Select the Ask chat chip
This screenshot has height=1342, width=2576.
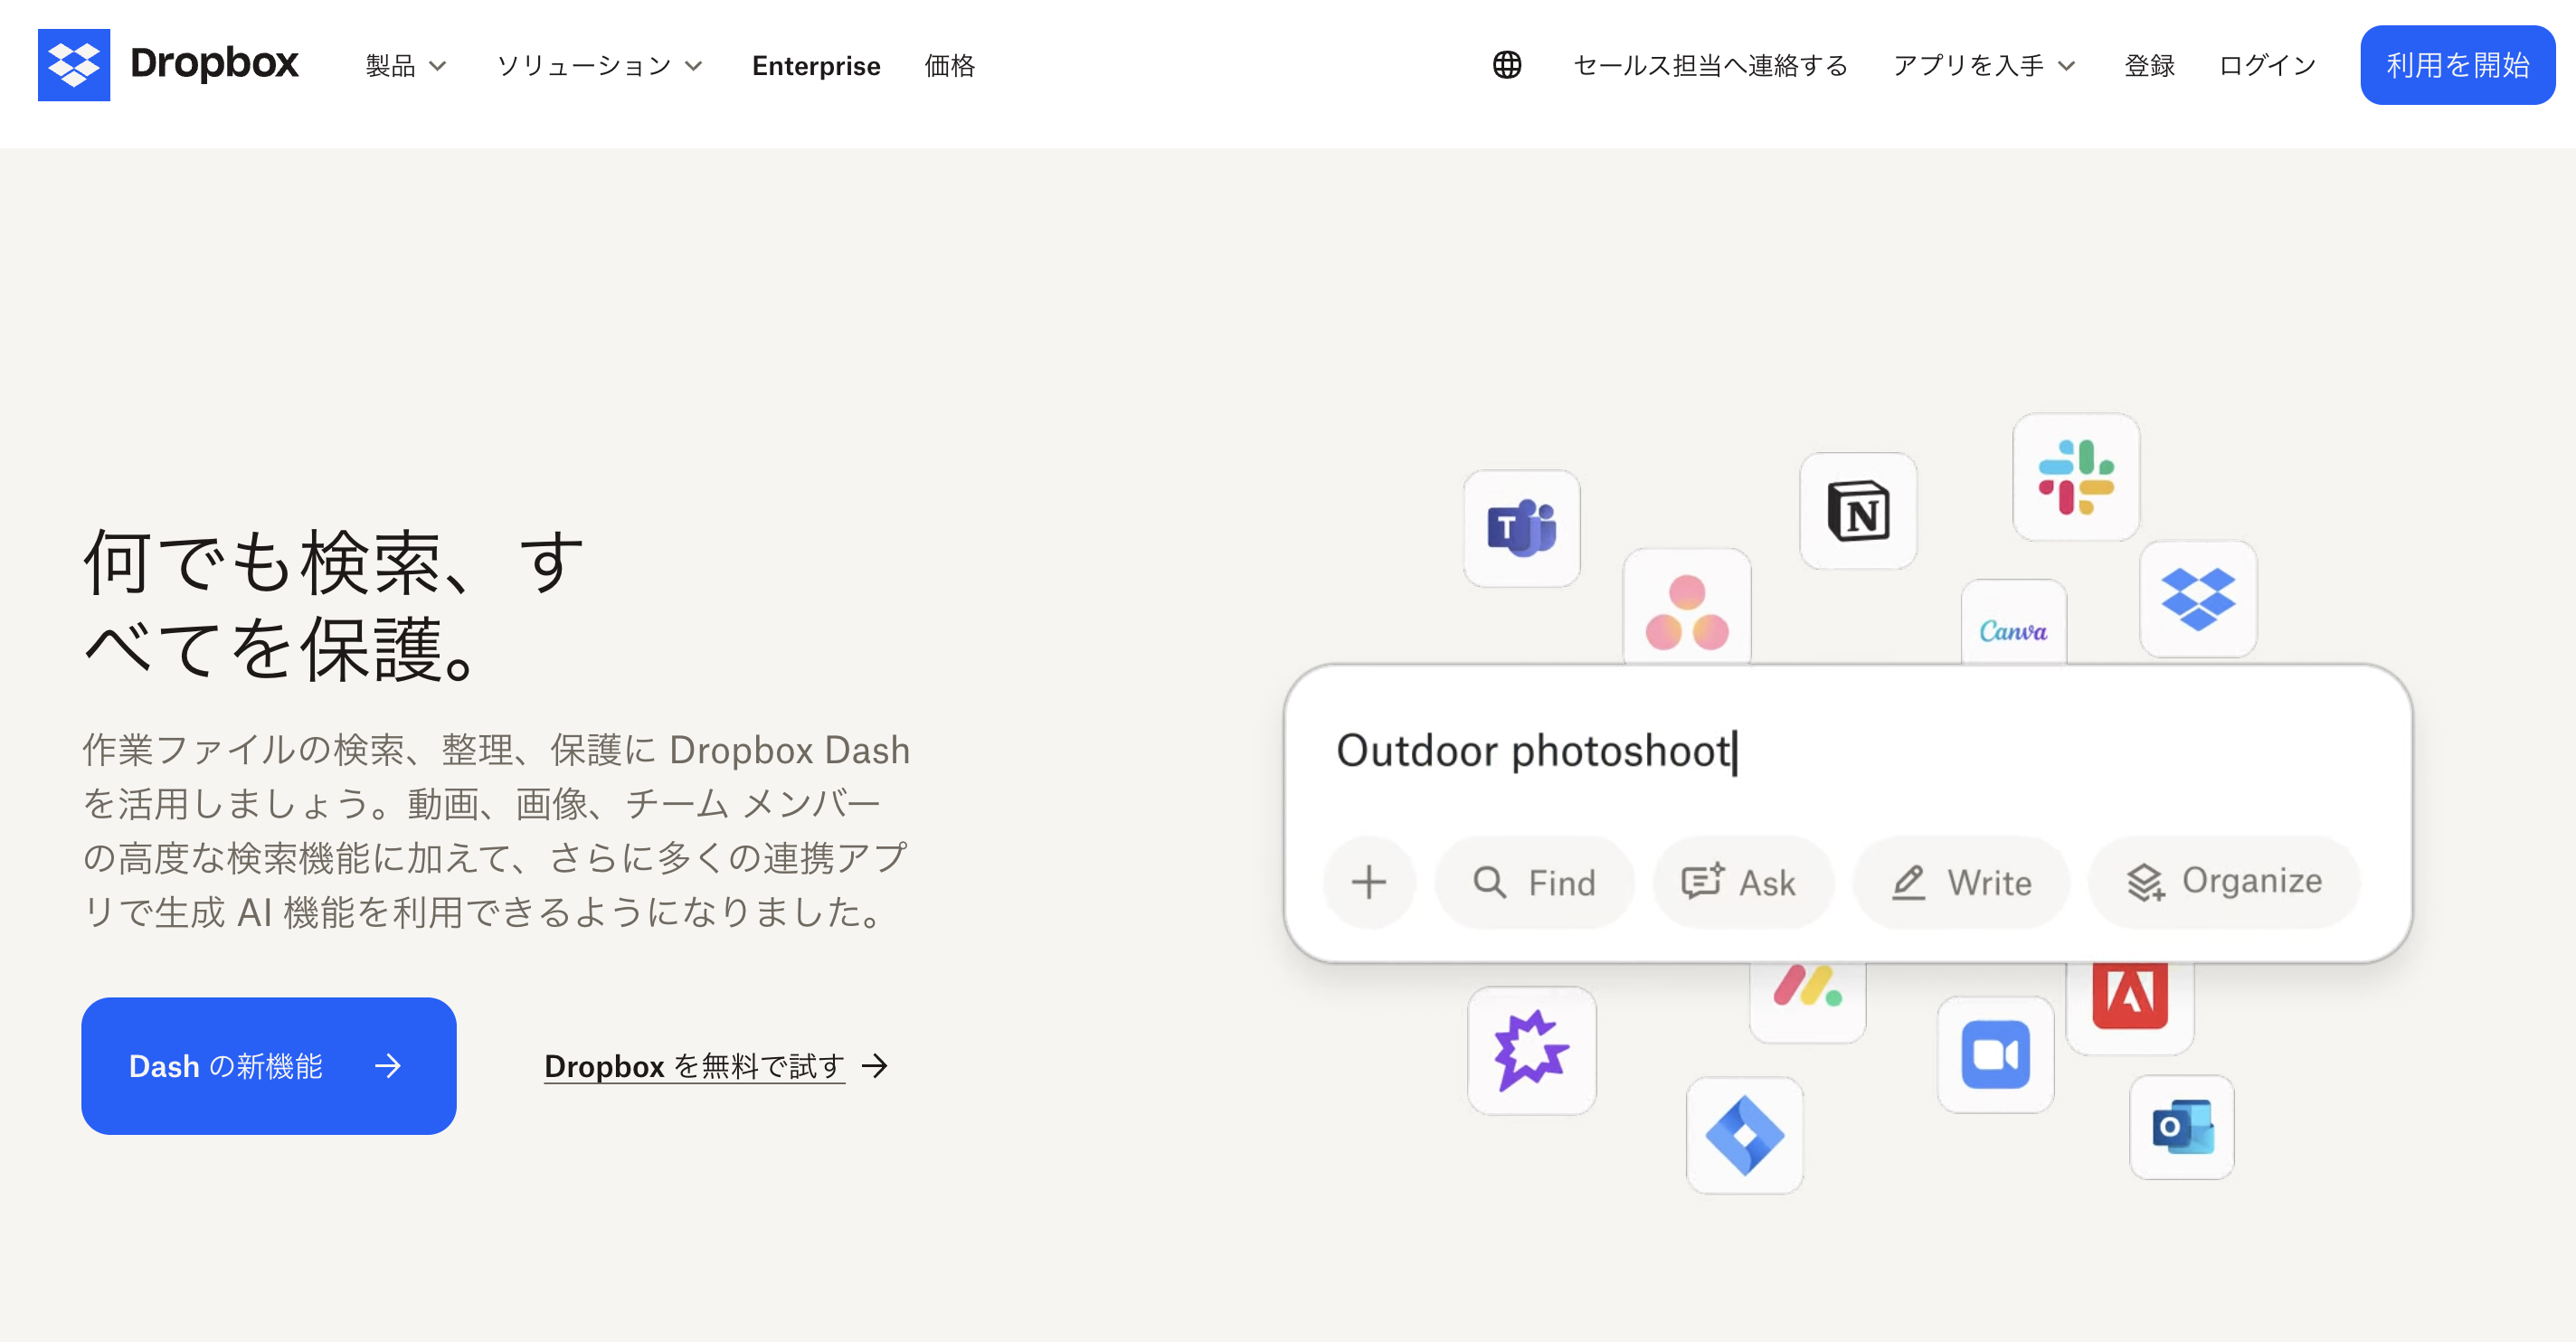pyautogui.click(x=1743, y=882)
